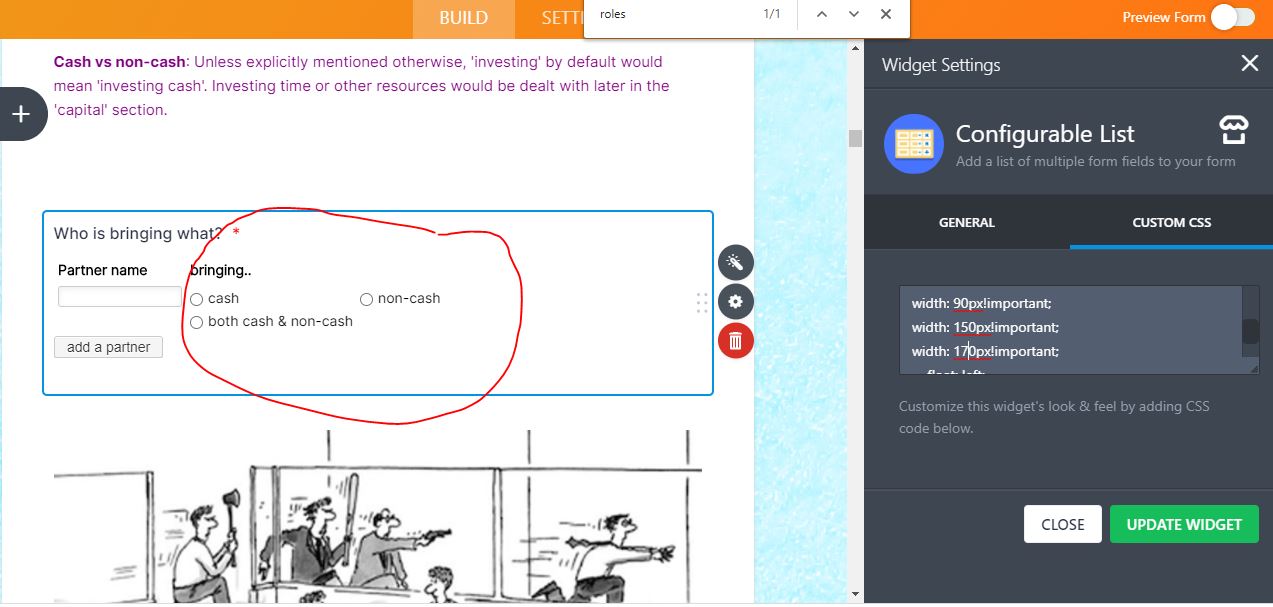Switch to the CUSTOM CSS tab
The image size is (1273, 607).
[x=1171, y=222]
